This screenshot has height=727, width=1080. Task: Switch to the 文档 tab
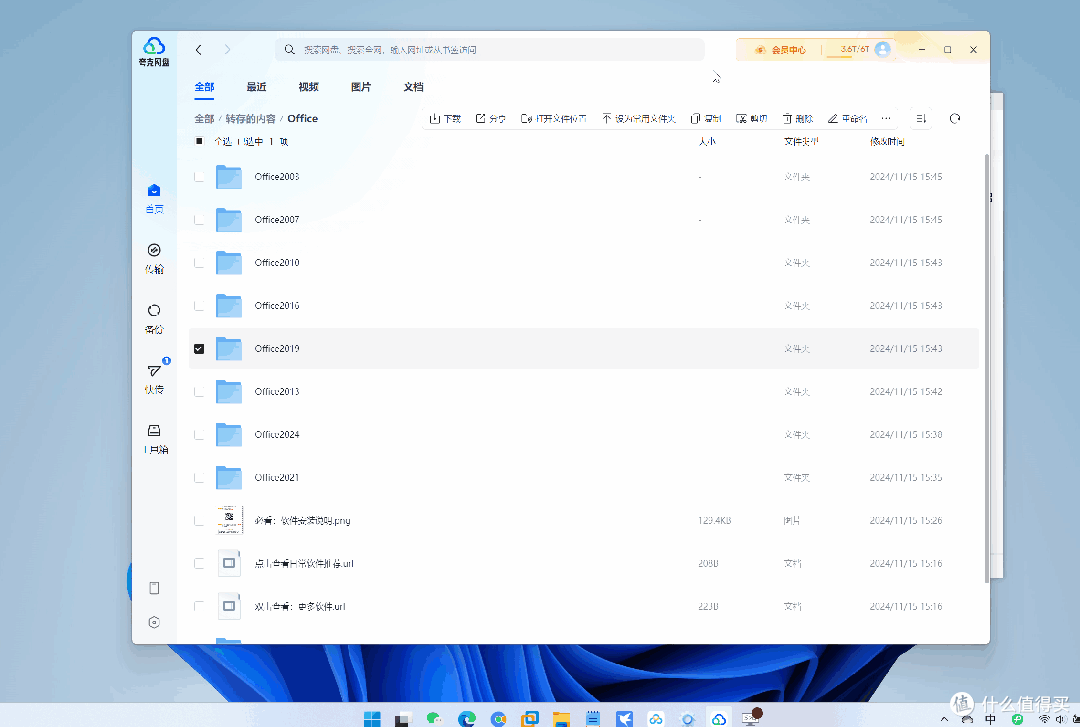413,87
